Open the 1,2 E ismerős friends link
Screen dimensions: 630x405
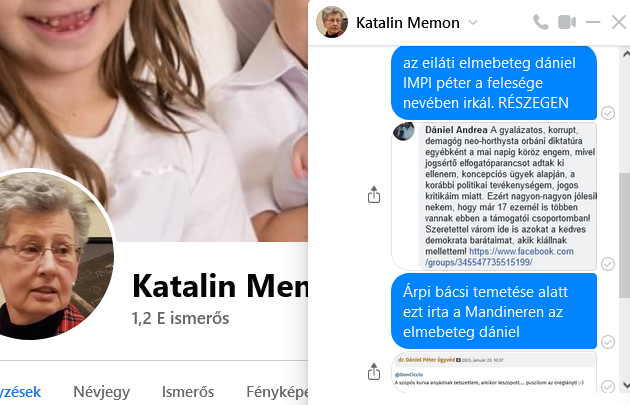click(180, 318)
